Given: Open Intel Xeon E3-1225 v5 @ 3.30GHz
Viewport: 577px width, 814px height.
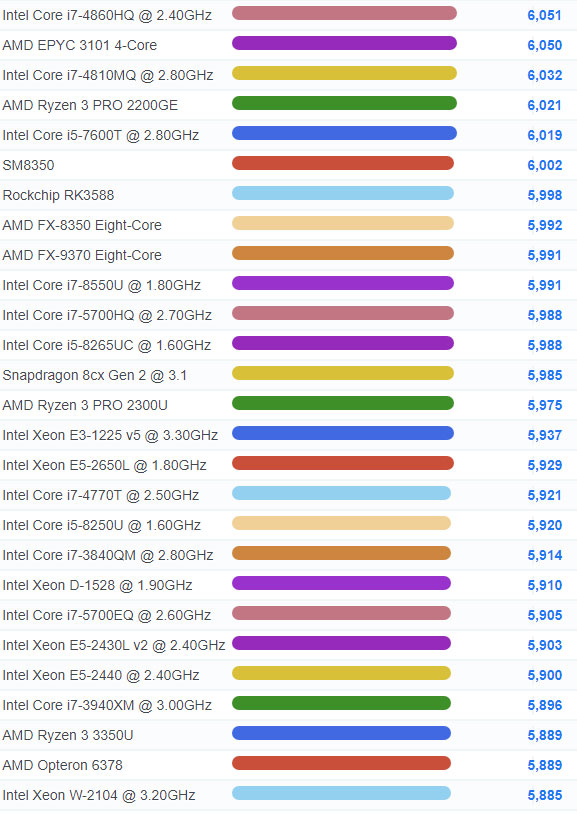Looking at the screenshot, I should (110, 436).
